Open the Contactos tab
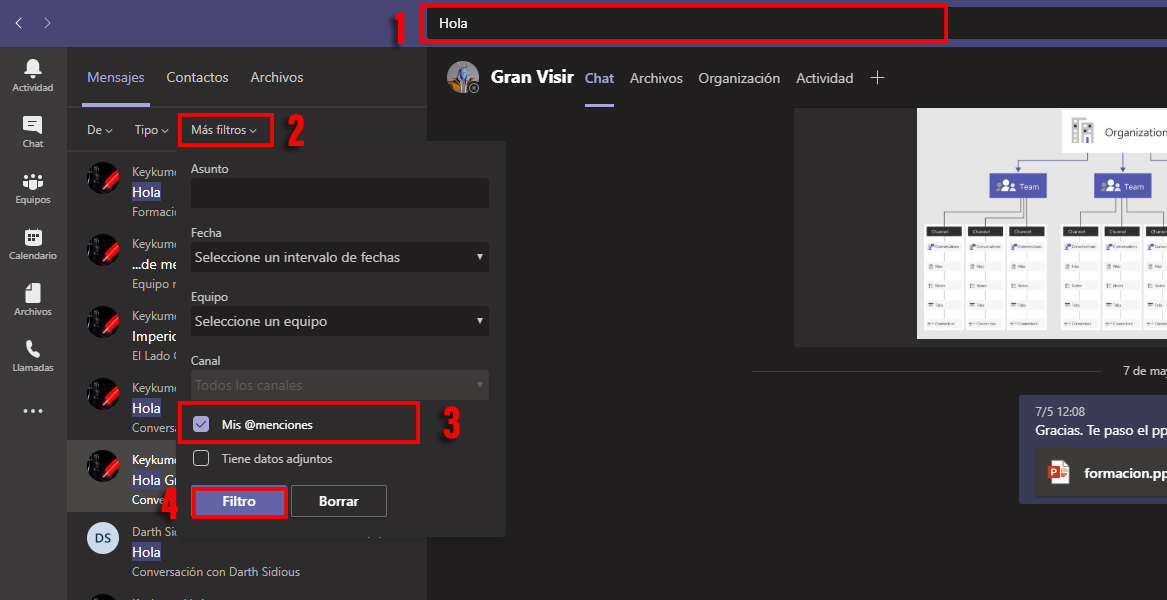Screen dimensions: 1167x600 tap(197, 77)
